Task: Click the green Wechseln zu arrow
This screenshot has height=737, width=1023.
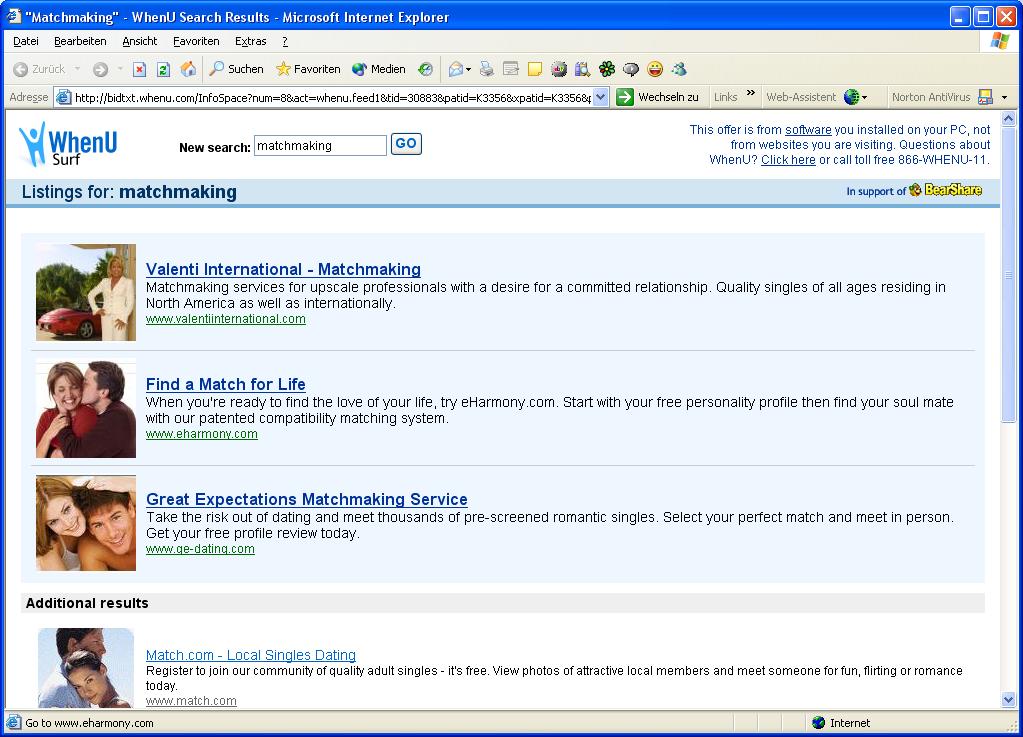Action: click(625, 97)
